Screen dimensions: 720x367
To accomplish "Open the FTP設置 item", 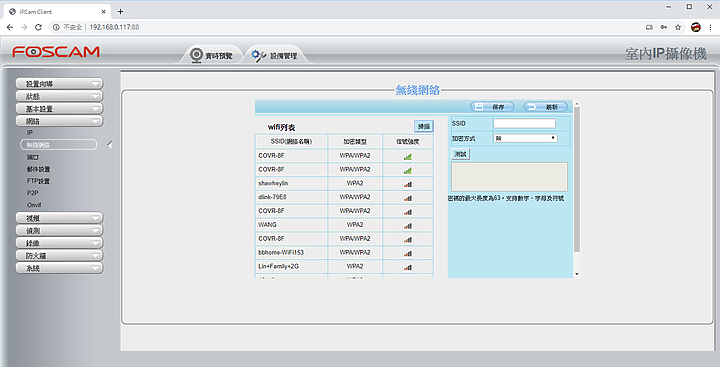I will 38,181.
